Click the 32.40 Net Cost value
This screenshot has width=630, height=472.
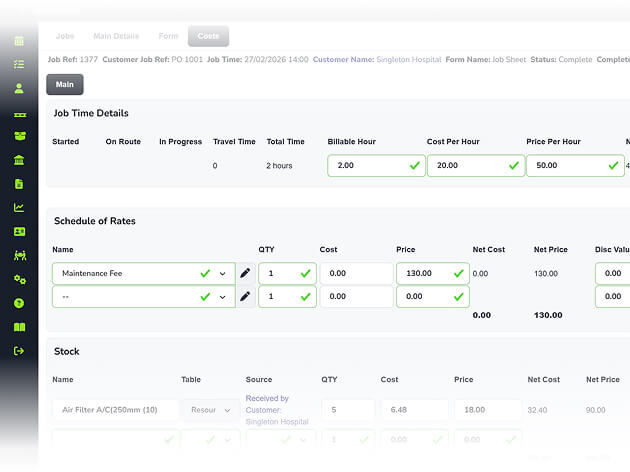(537, 410)
